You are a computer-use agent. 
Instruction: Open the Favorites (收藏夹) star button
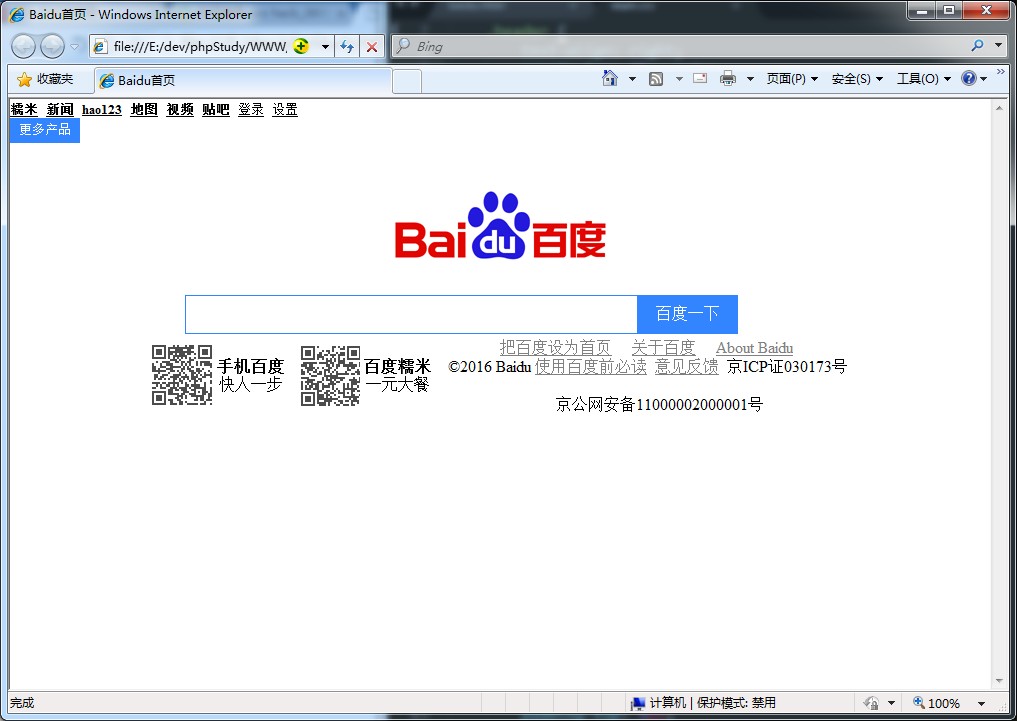click(x=45, y=79)
